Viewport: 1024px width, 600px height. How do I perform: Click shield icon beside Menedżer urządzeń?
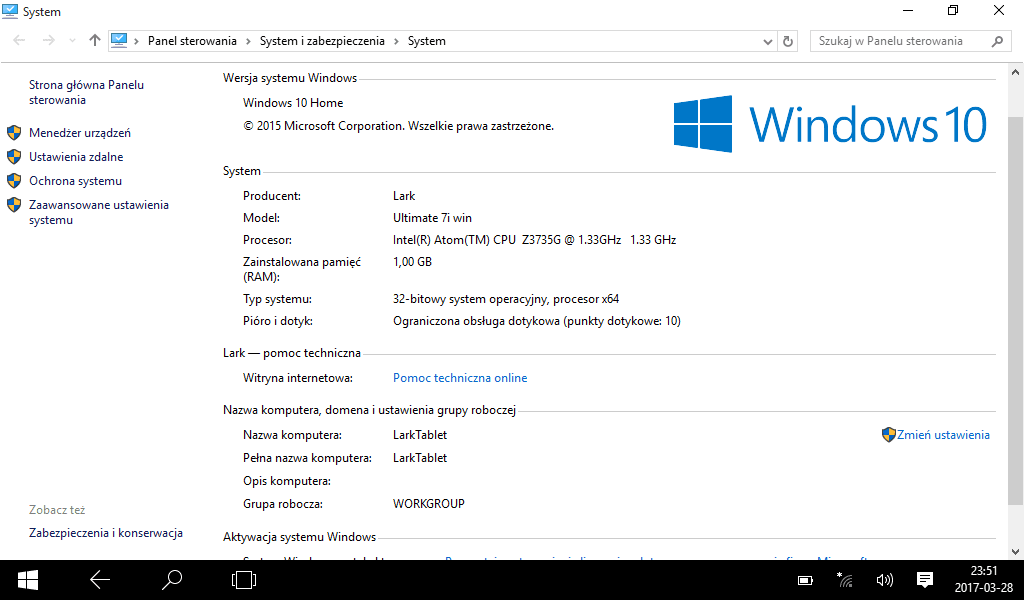pyautogui.click(x=14, y=133)
